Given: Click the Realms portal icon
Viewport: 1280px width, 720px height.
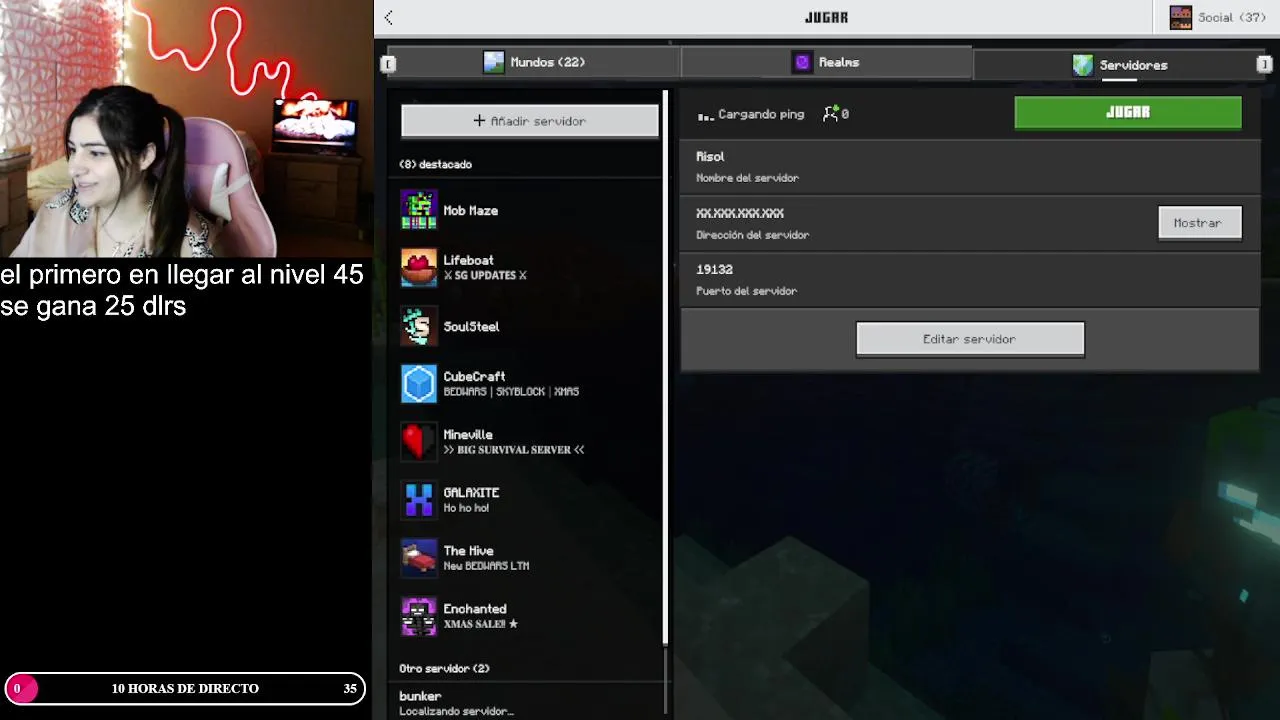Looking at the screenshot, I should pos(802,62).
